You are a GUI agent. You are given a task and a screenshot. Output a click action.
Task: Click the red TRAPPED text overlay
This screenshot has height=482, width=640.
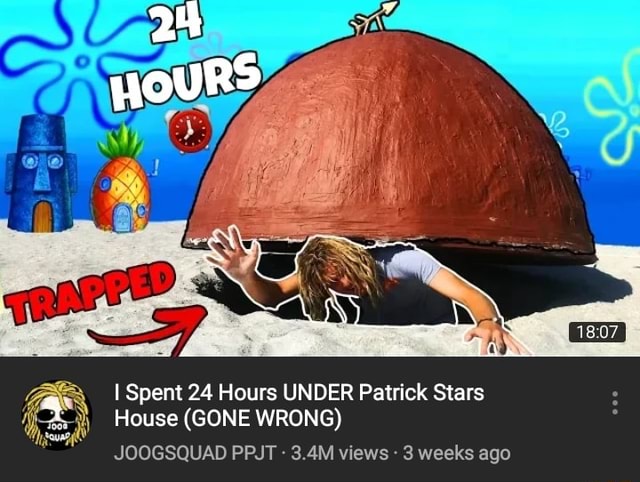pyautogui.click(x=89, y=292)
